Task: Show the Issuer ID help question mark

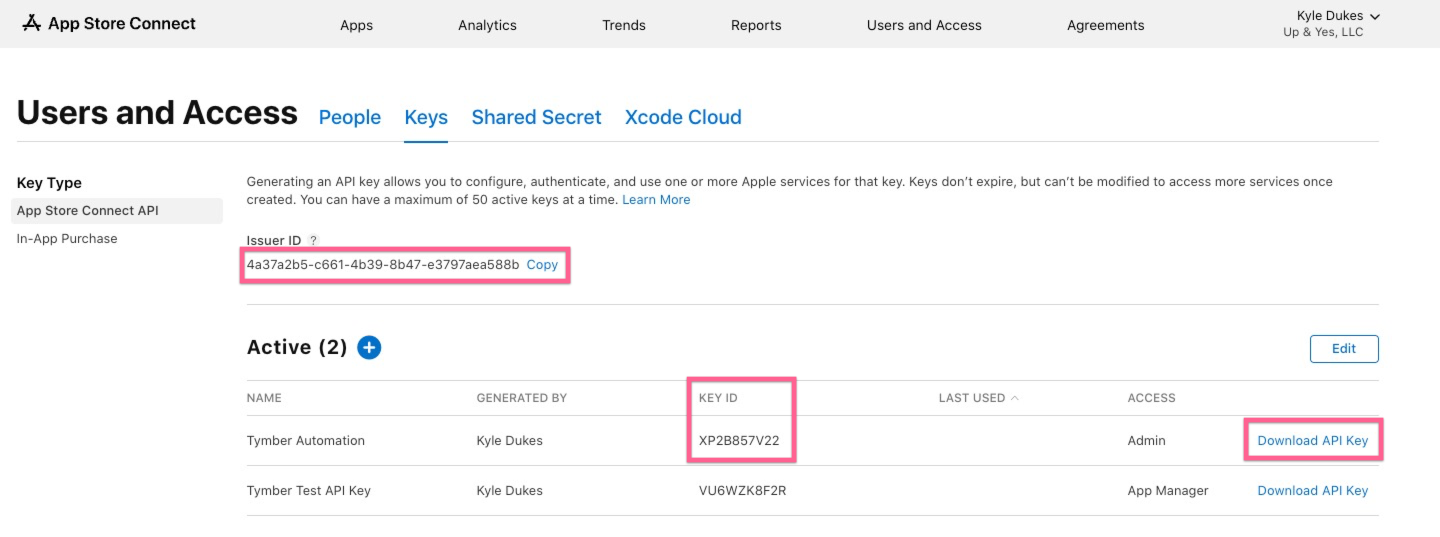Action: pos(313,241)
